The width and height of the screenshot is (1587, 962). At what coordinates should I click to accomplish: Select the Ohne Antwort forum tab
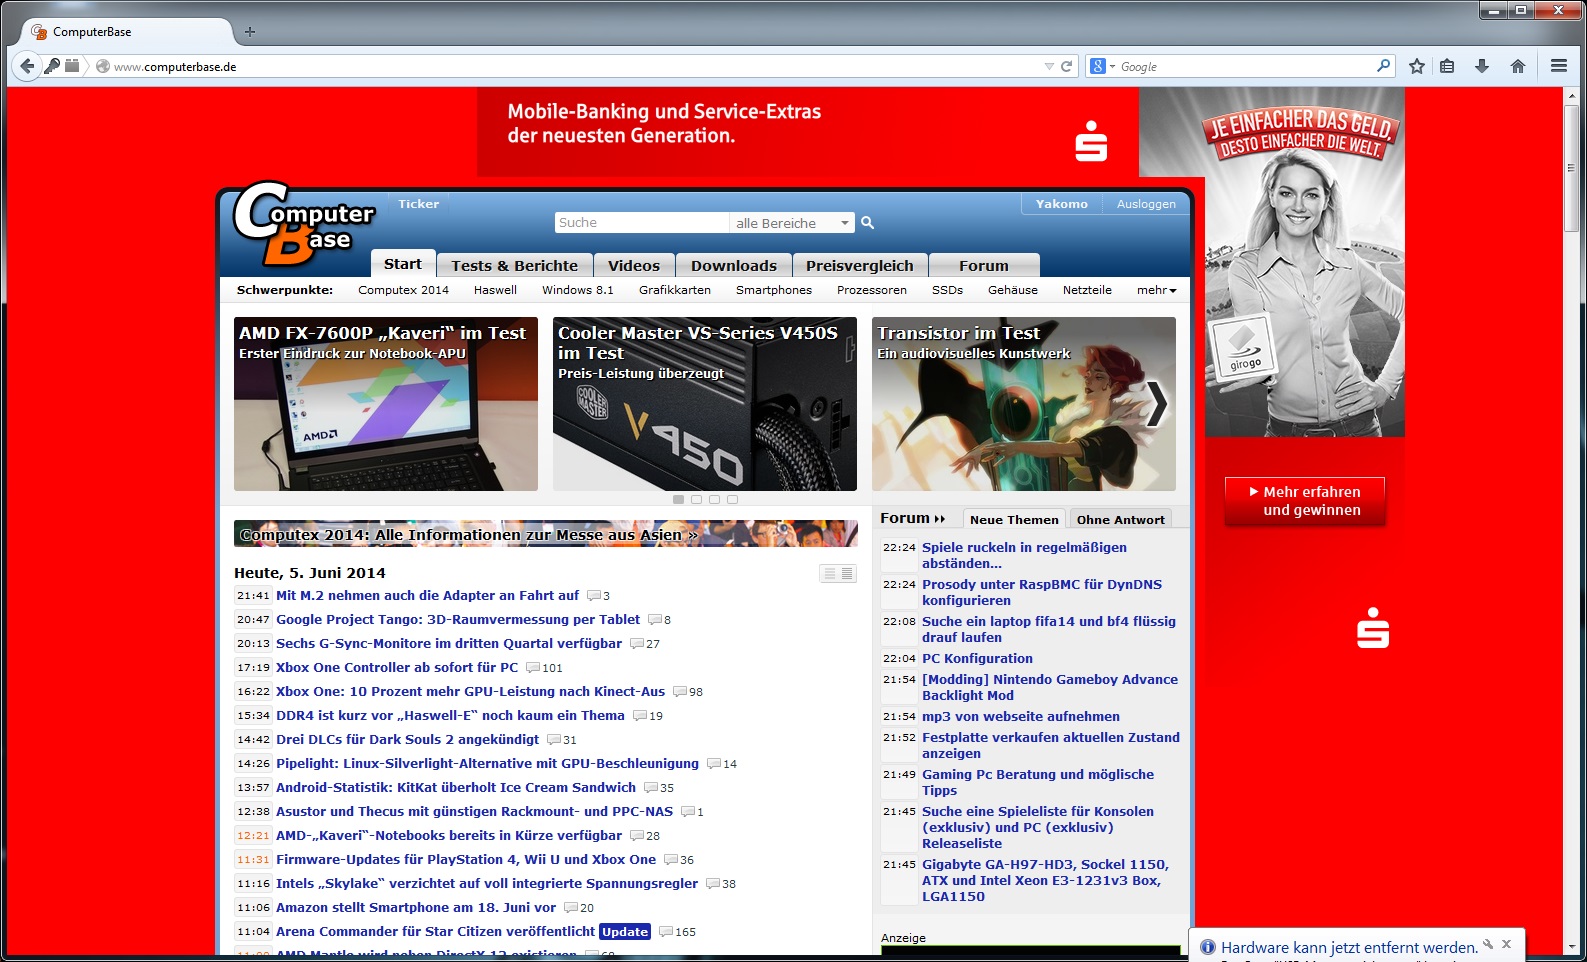[x=1121, y=519]
